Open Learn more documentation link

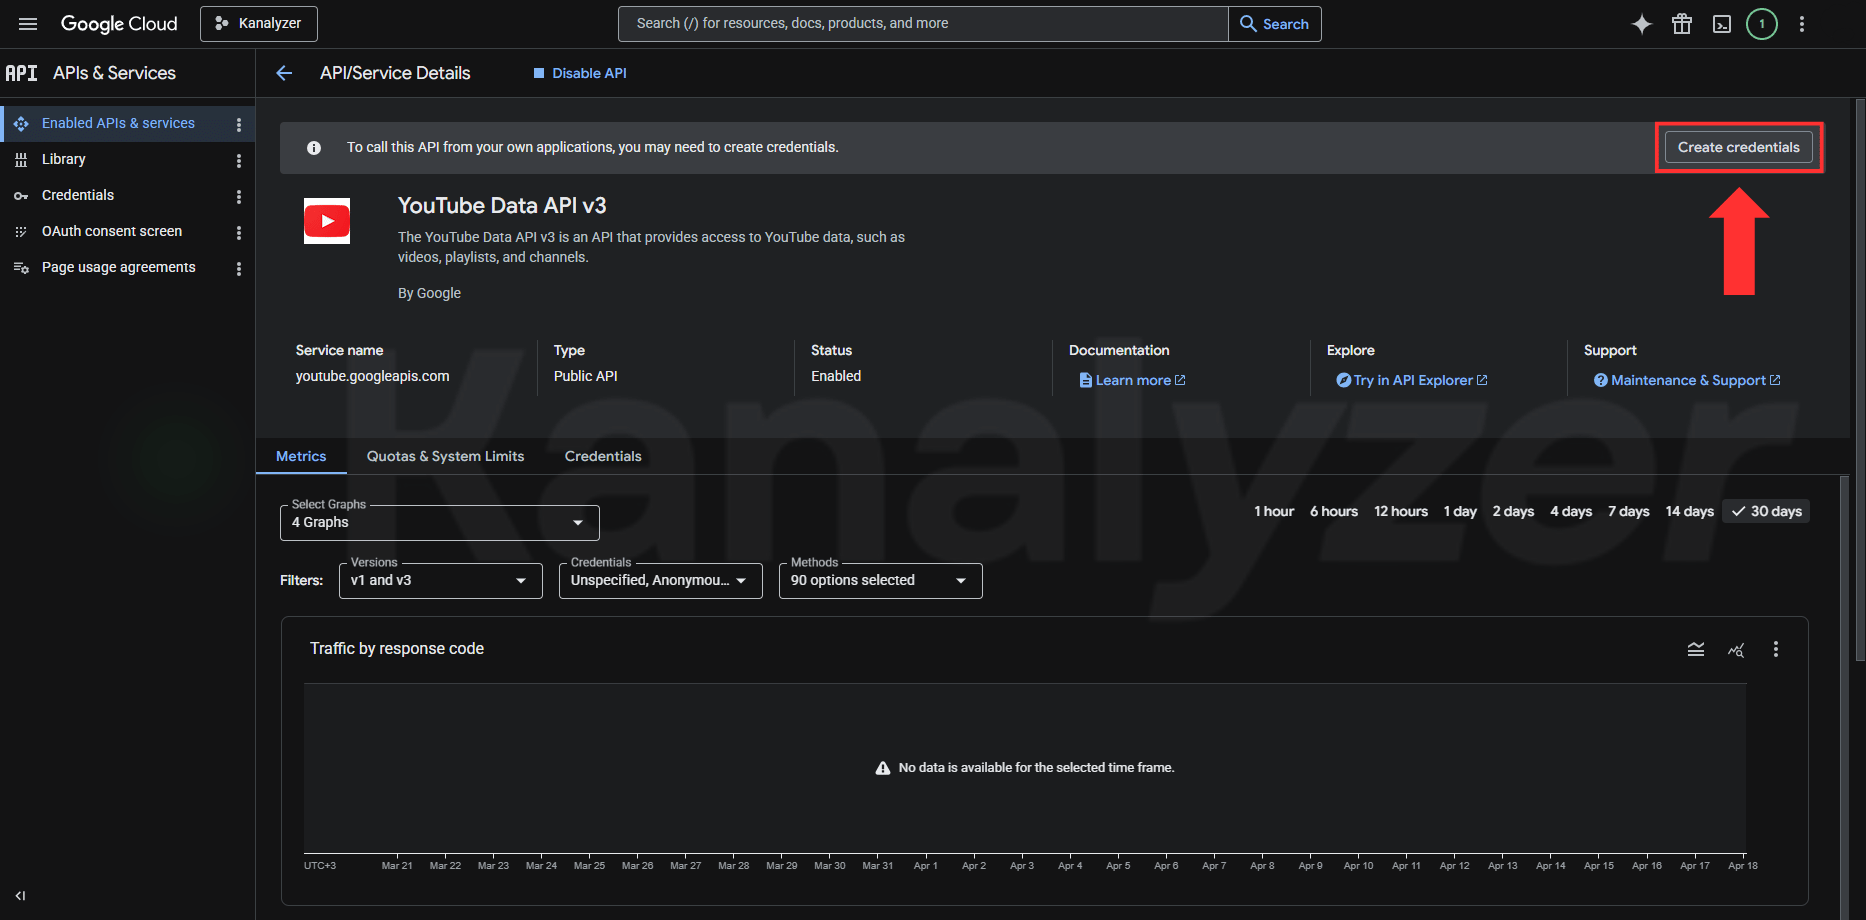coord(1132,380)
